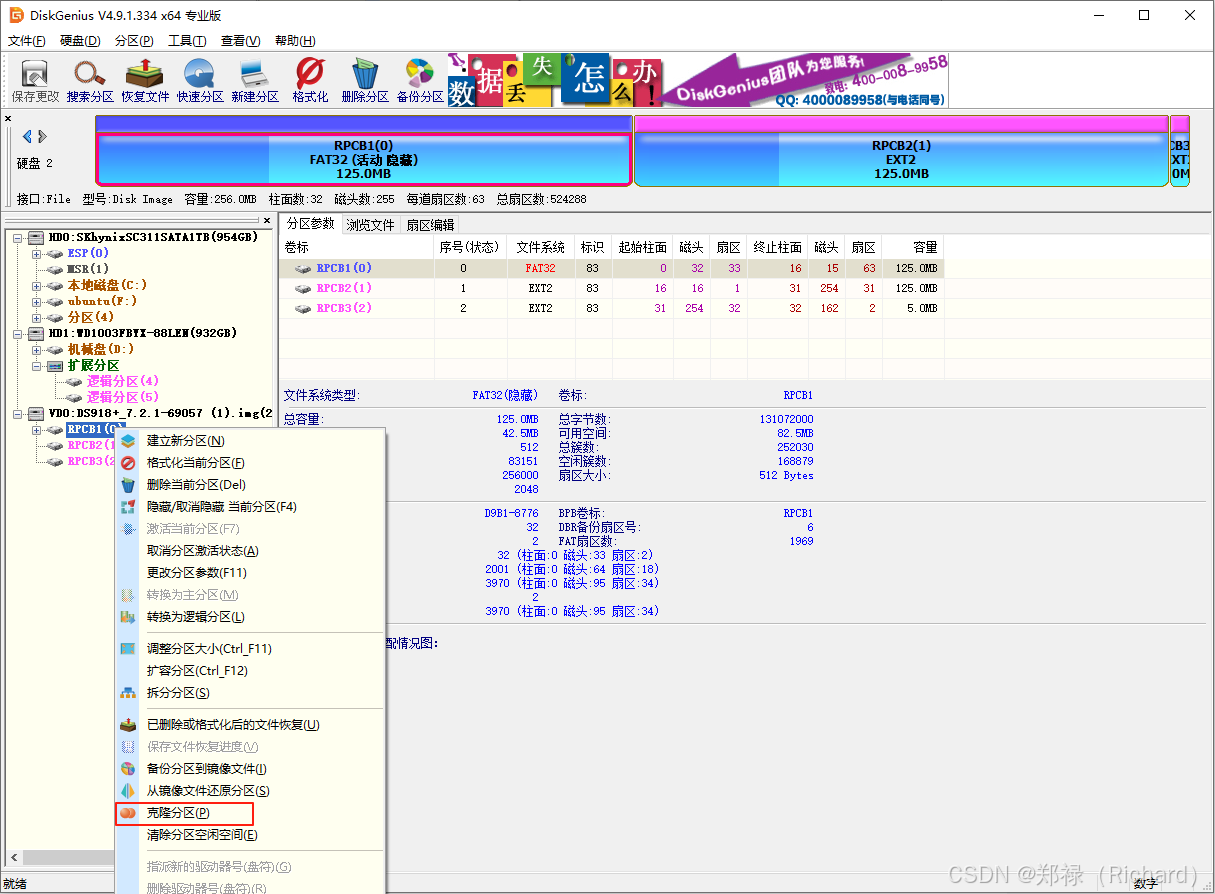Choose 建立新分区(N) from context menu
This screenshot has width=1215, height=894.
coord(250,440)
